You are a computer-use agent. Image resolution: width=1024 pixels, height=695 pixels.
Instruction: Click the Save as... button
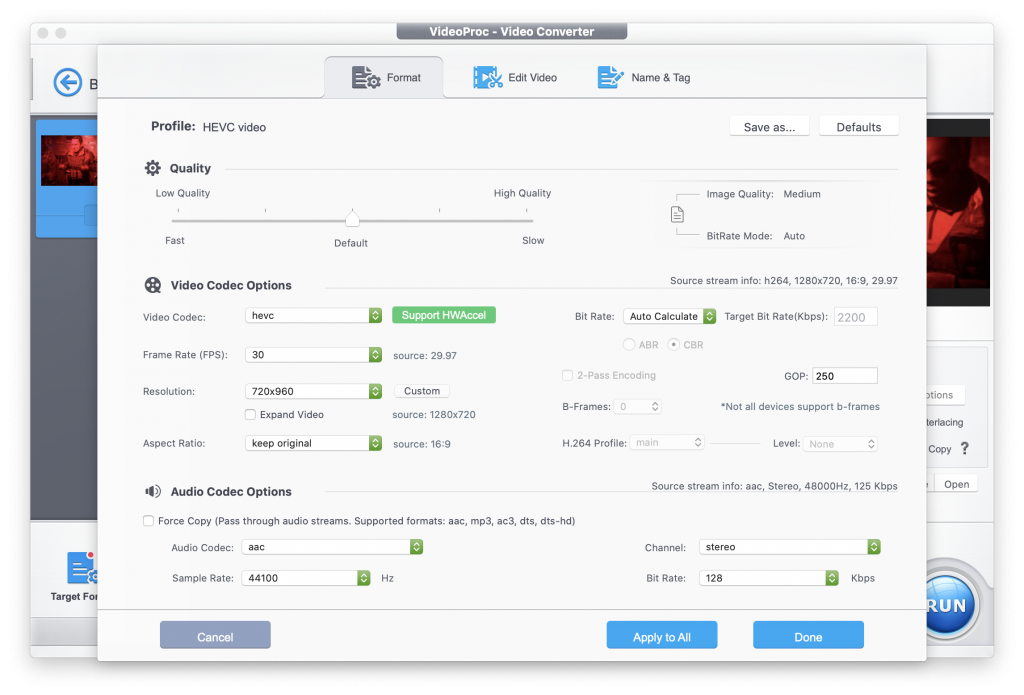tap(769, 127)
